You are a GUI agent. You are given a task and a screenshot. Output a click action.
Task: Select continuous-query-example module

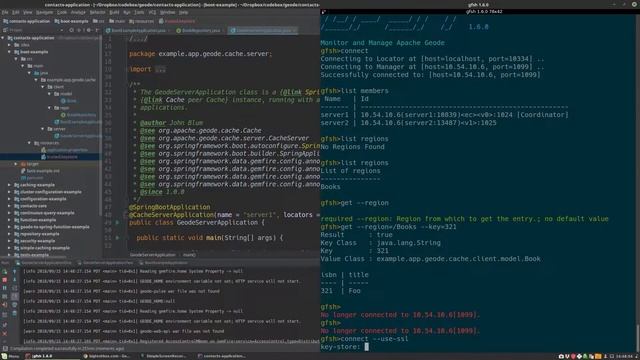pos(44,213)
